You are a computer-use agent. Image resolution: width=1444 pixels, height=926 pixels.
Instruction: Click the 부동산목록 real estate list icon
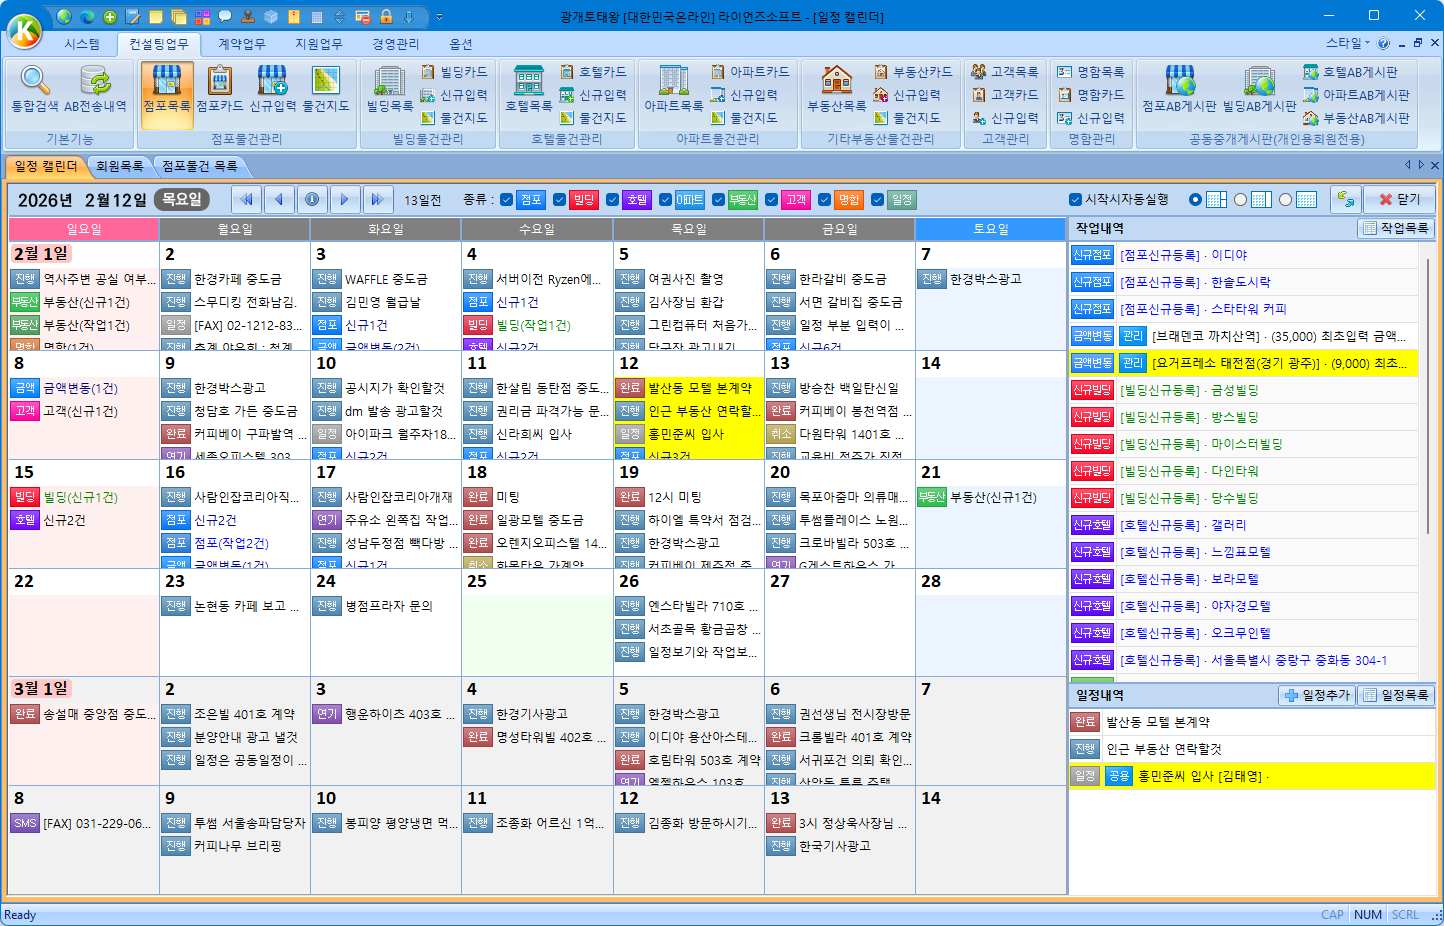coord(836,89)
